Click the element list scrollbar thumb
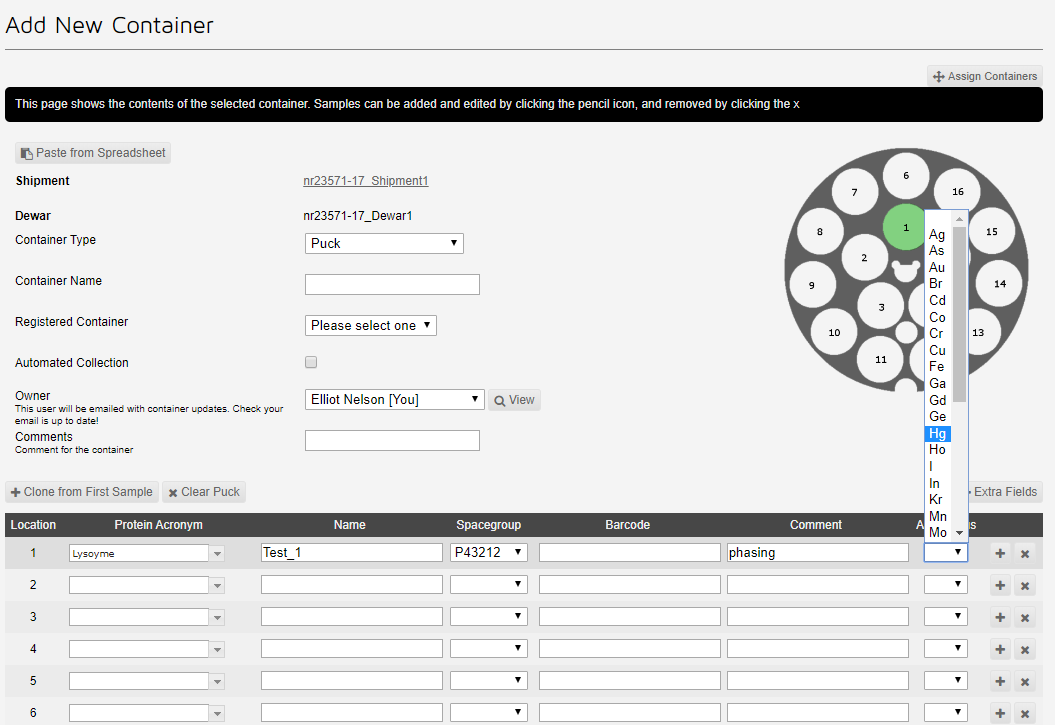The image size is (1055, 725). tap(959, 314)
